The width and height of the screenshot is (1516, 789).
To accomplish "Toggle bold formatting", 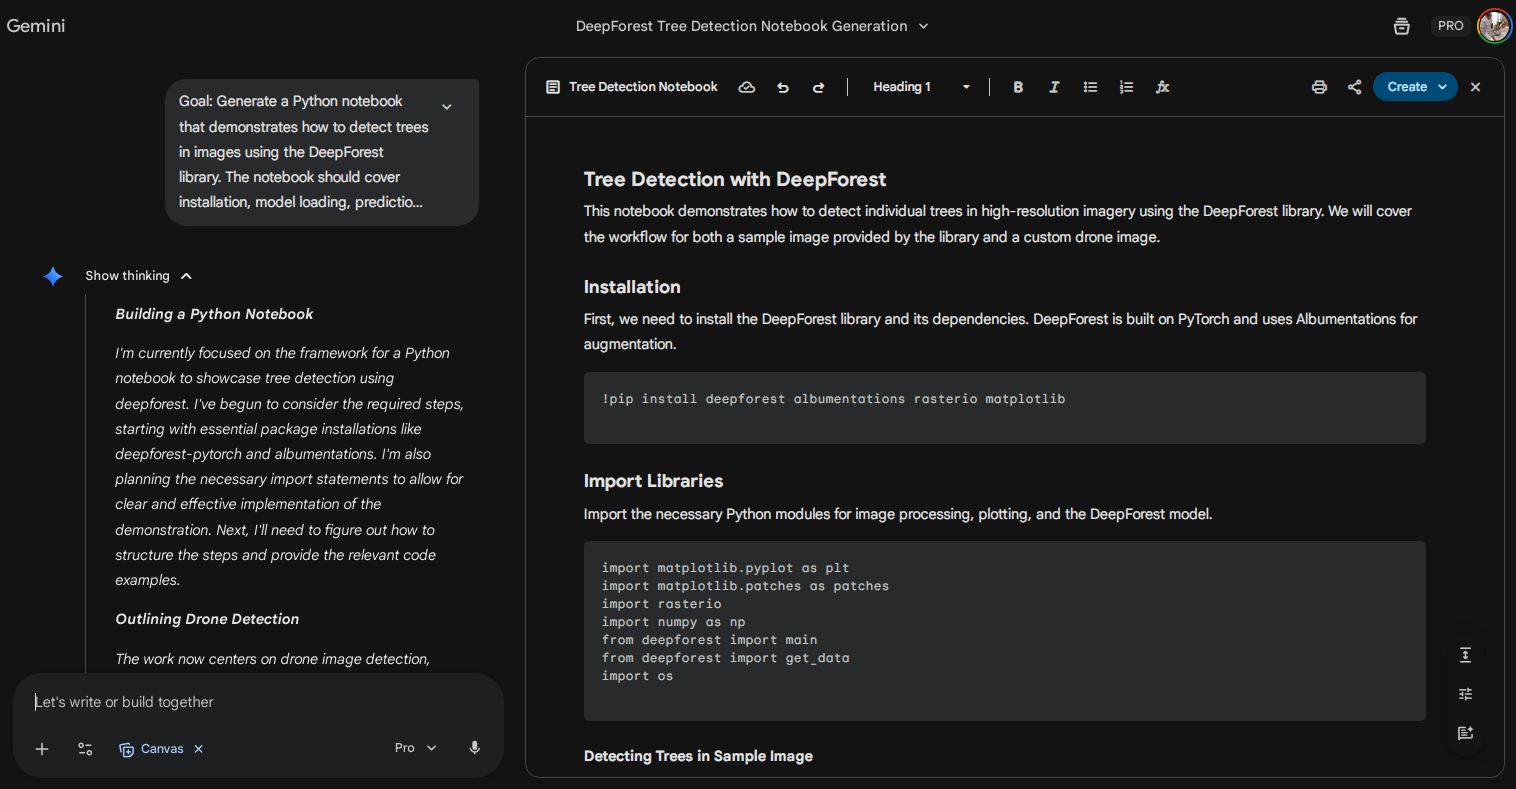I will (1018, 87).
